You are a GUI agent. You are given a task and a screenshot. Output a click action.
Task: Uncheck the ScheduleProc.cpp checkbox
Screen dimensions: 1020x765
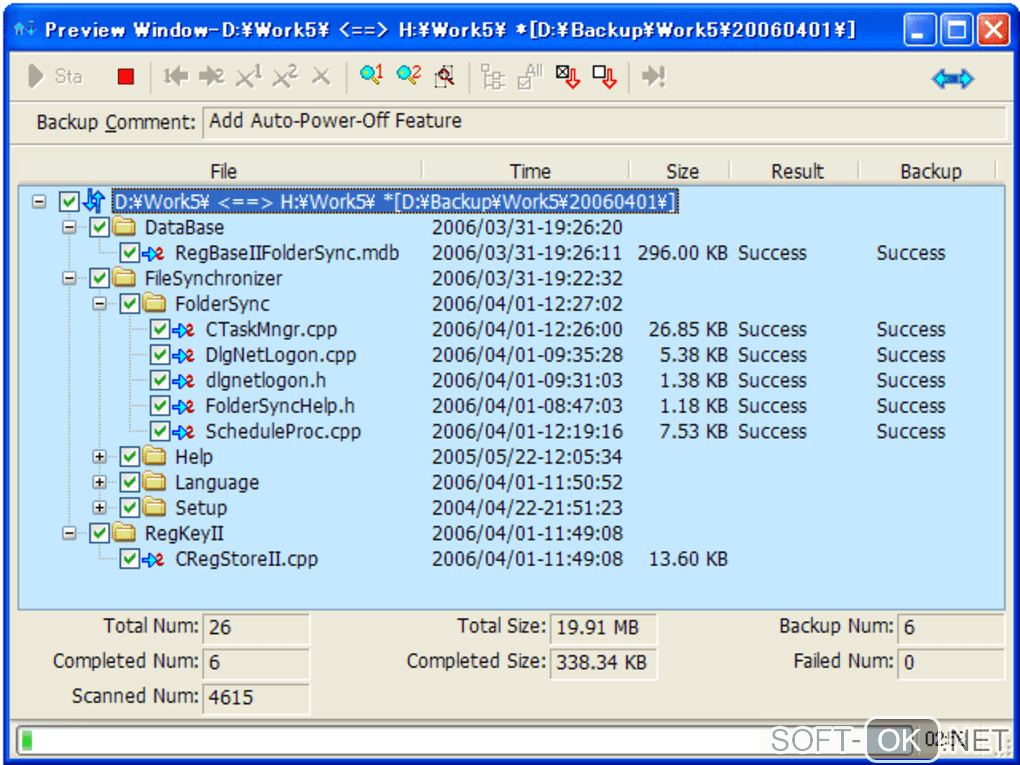tap(160, 431)
